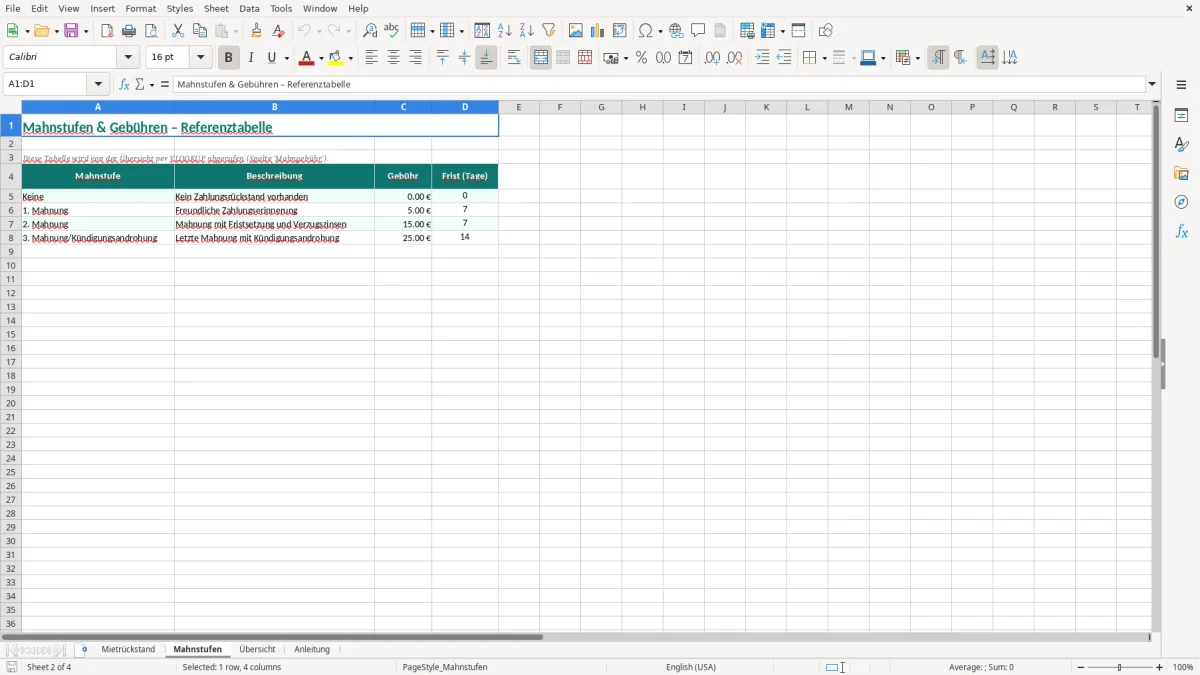This screenshot has width=1200, height=675.
Task: Open the Sort dialog icon
Action: 482,31
